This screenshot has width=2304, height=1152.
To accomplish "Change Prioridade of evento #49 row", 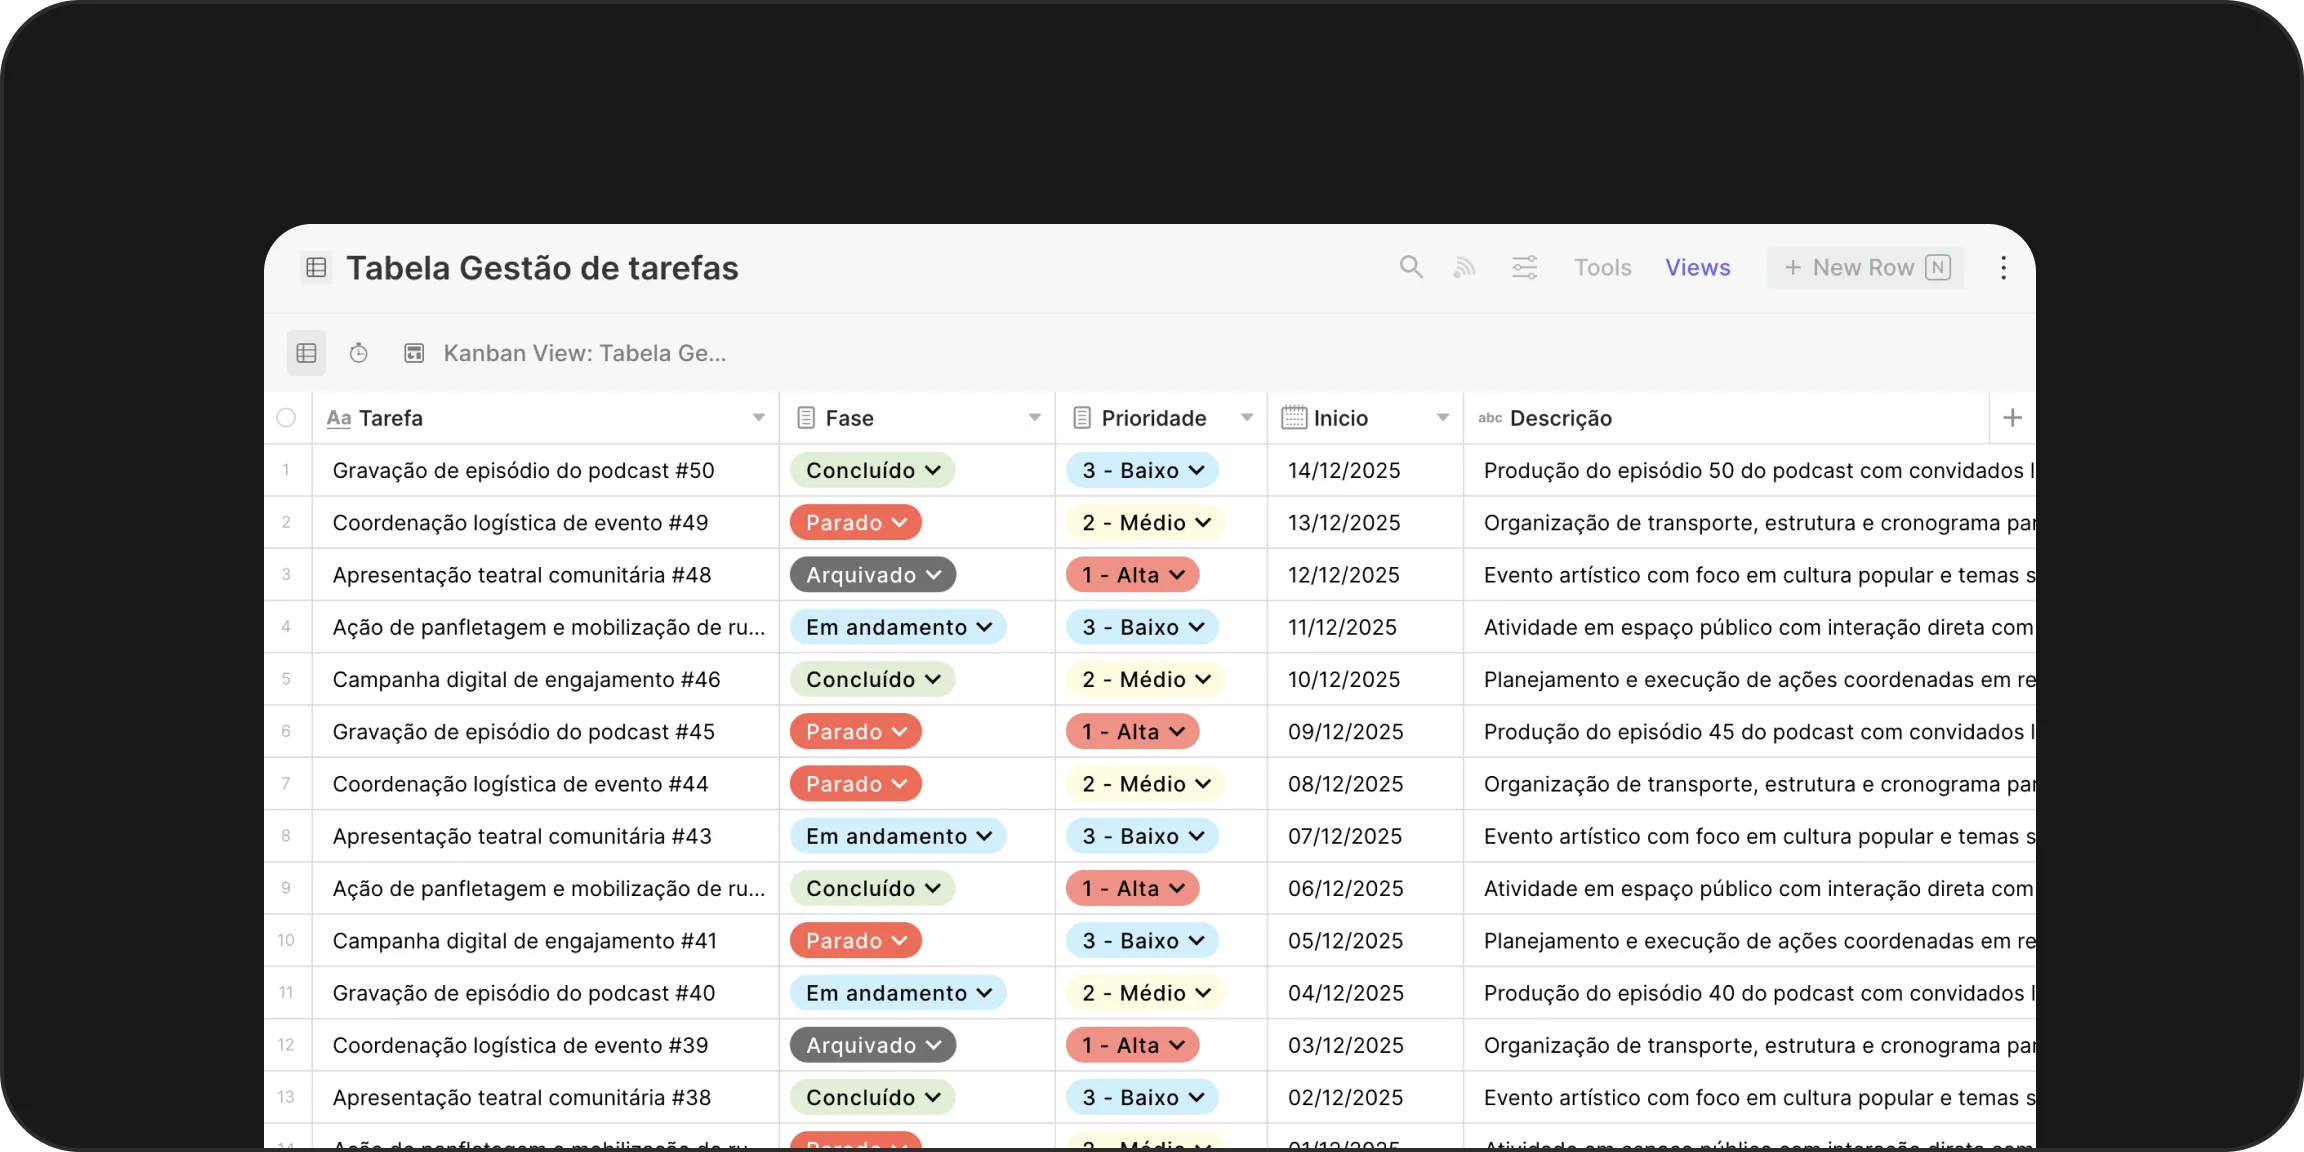I will tap(1145, 522).
